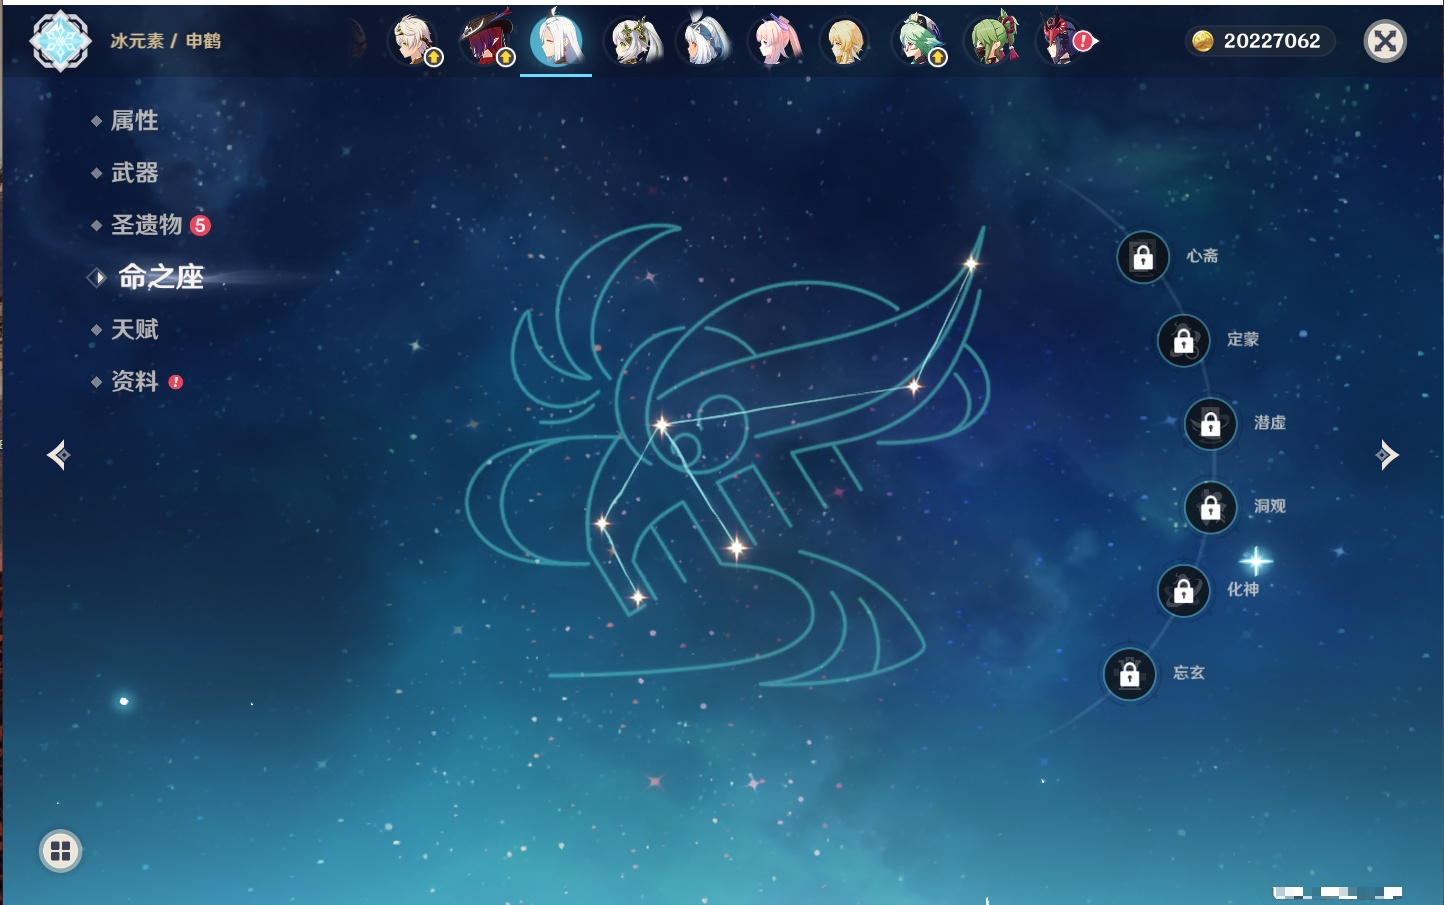The image size is (1444, 905).
Task: Switch to the 武器 weapon tab
Action: (134, 173)
